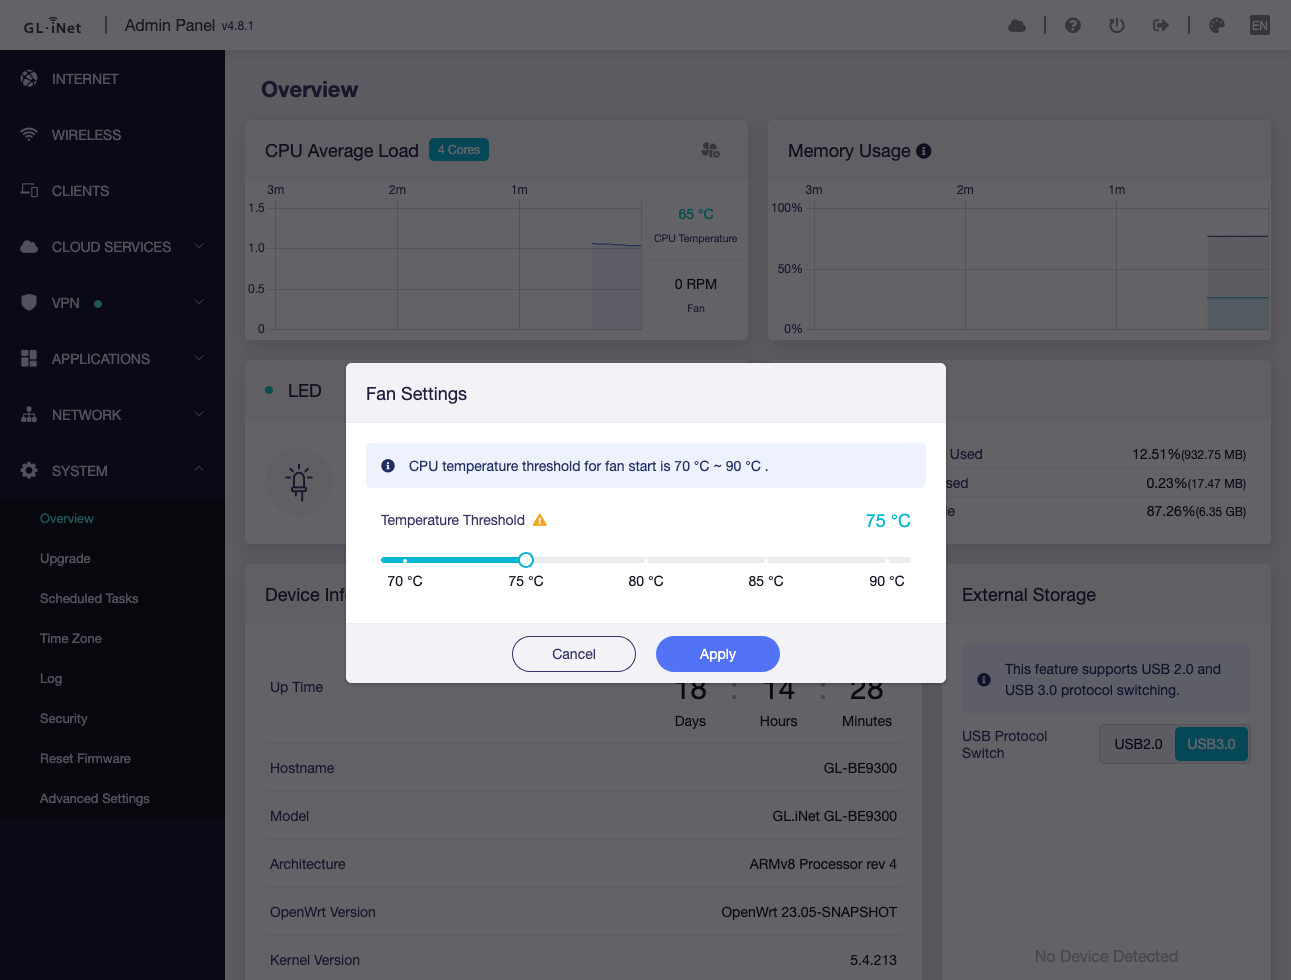Screen dimensions: 1291x980
Task: Click the EN language selector
Action: [x=1260, y=26]
